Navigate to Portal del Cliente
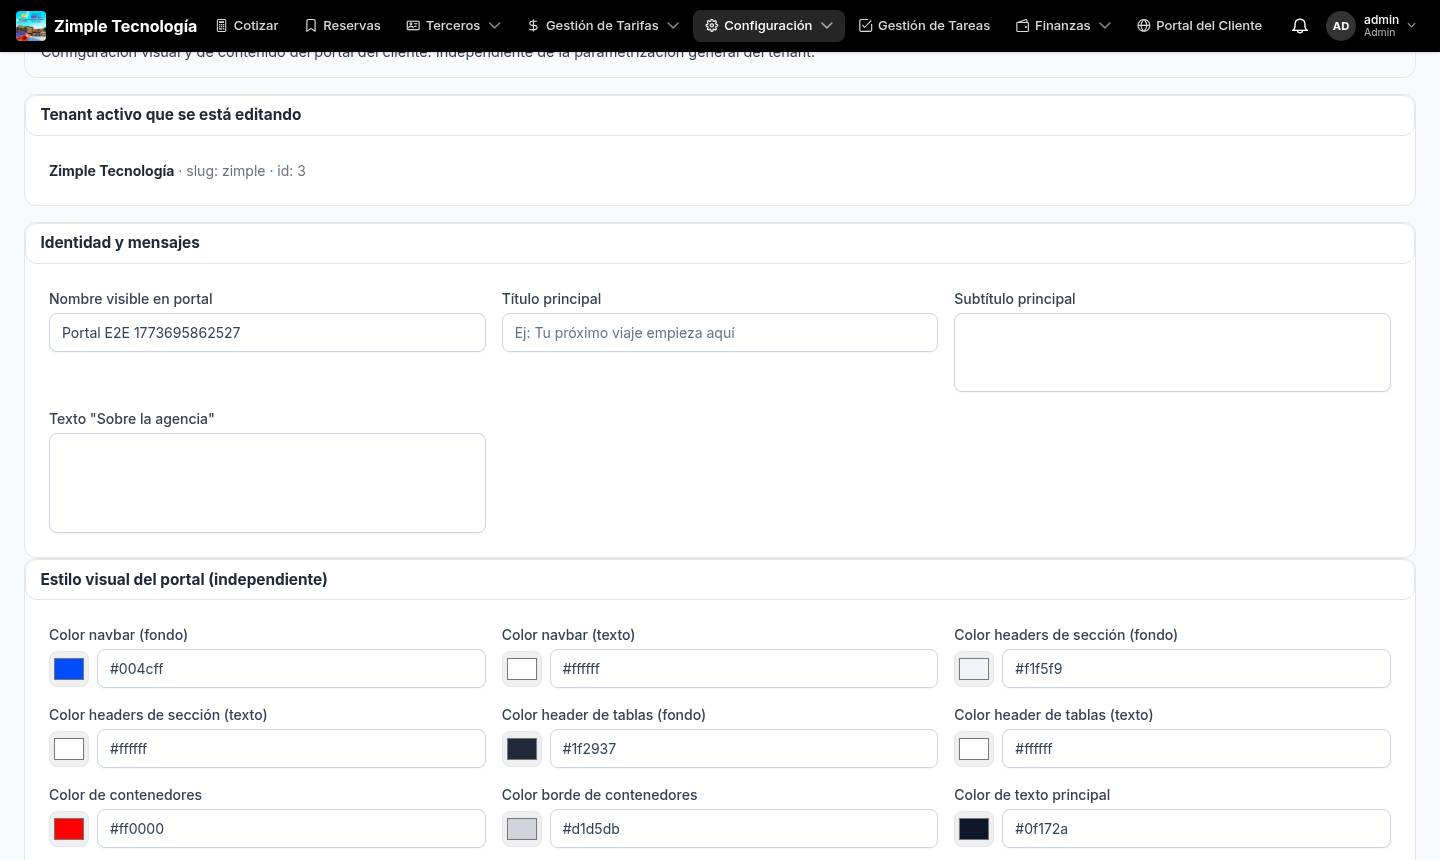Viewport: 1440px width, 860px height. (1199, 25)
